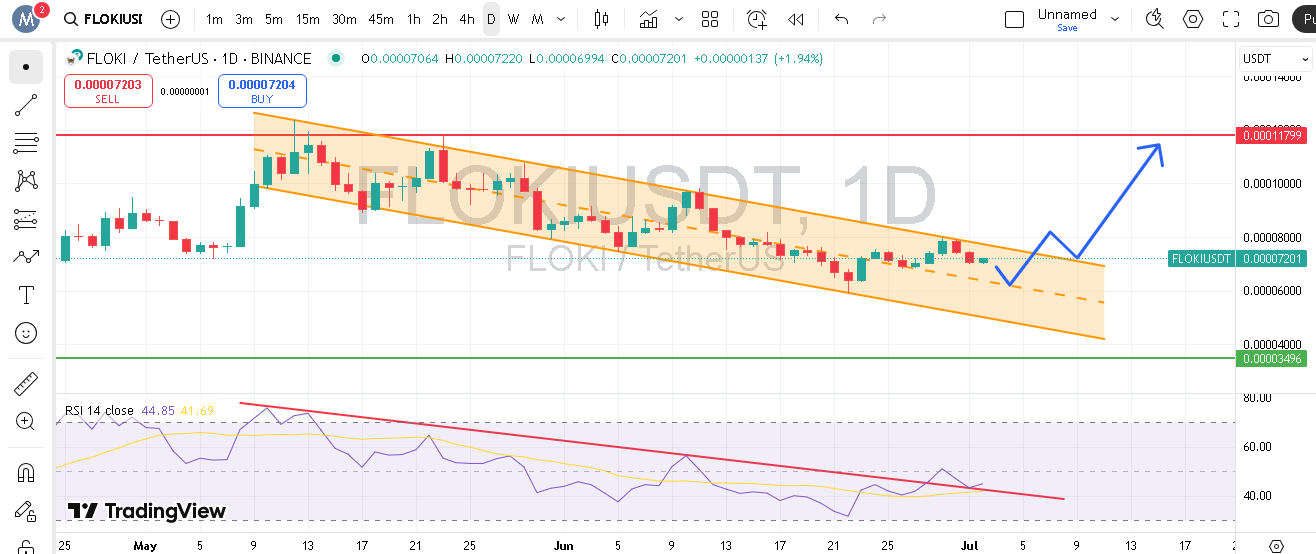Open the FLOKIUSDT symbol search
The image size is (1316, 554).
pyautogui.click(x=102, y=19)
